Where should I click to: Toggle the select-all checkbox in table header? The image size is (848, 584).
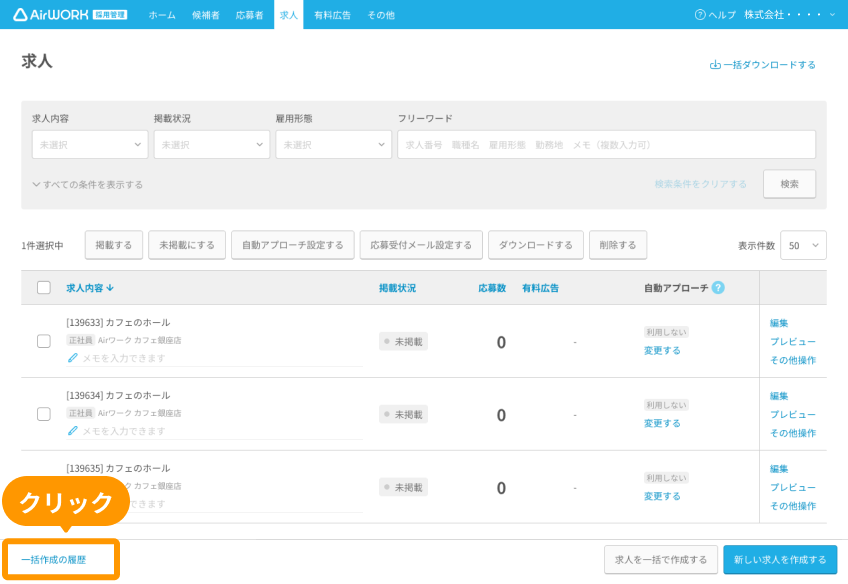pos(44,287)
